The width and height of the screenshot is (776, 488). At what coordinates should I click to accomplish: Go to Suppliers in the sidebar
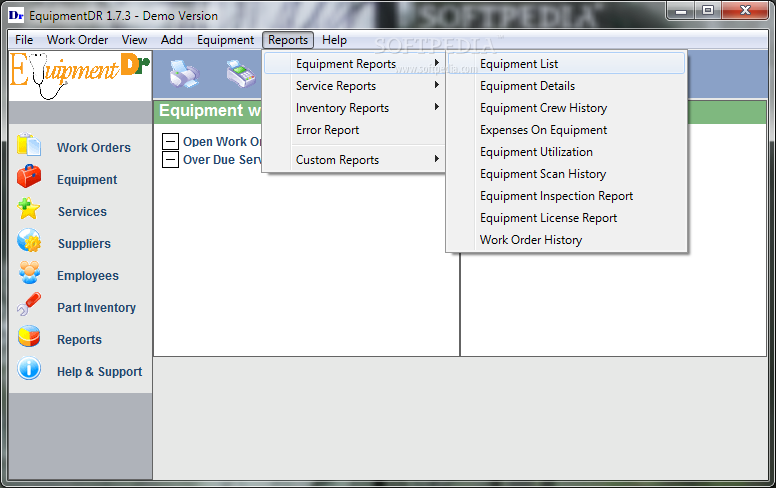click(84, 244)
